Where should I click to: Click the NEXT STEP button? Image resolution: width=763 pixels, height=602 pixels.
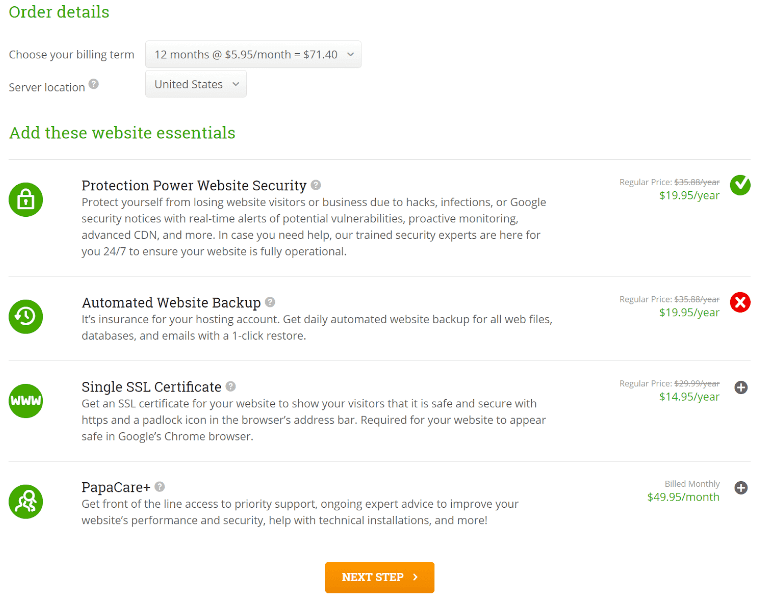(380, 577)
